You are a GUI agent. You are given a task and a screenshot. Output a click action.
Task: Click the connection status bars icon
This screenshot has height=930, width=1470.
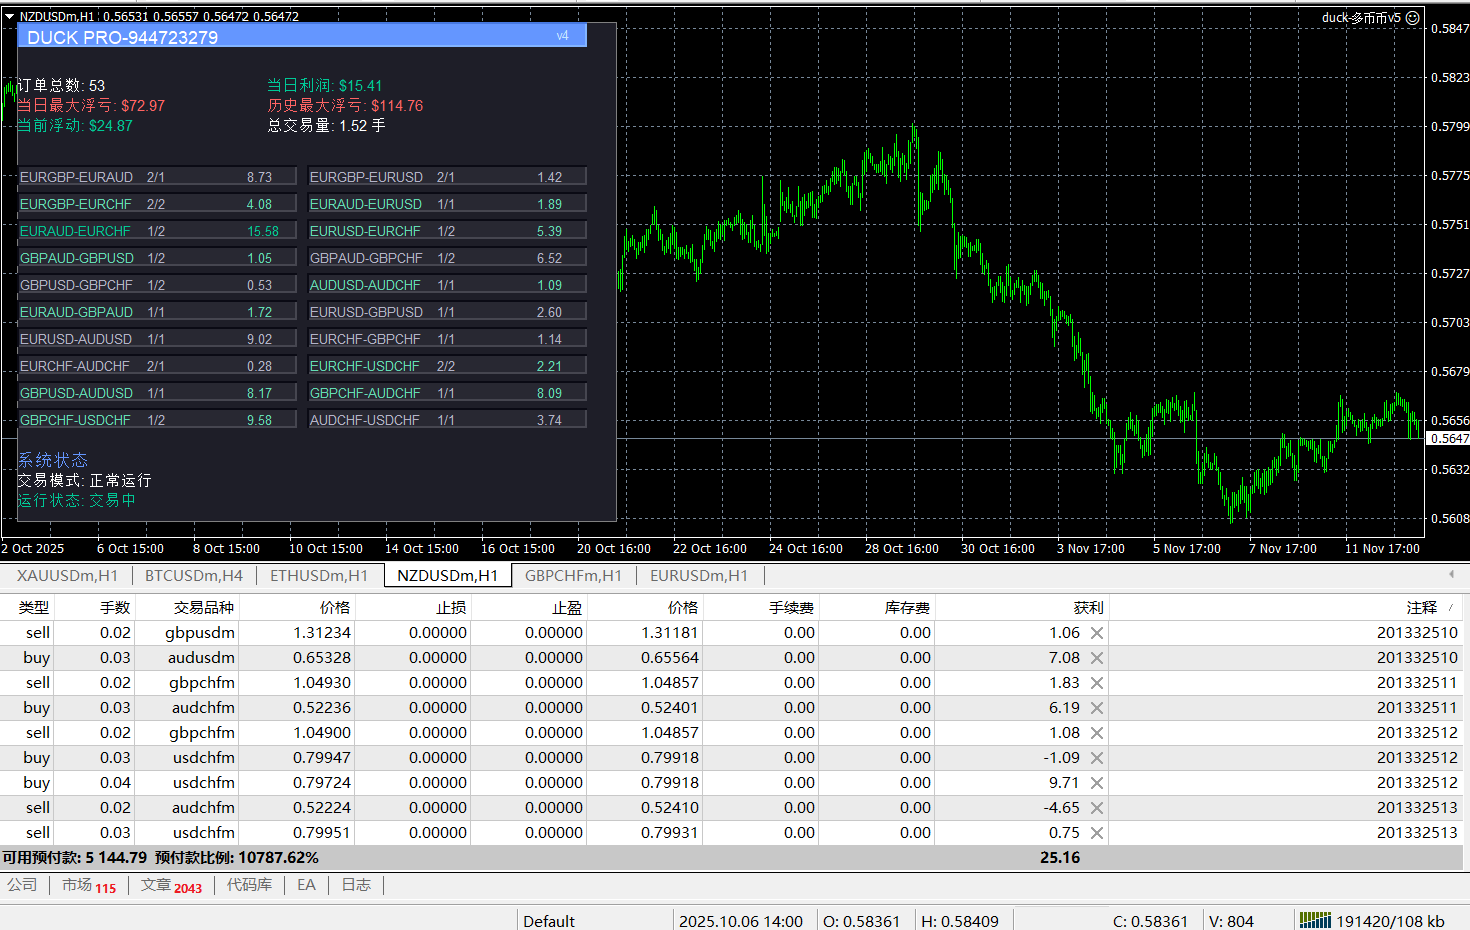[x=1314, y=920]
